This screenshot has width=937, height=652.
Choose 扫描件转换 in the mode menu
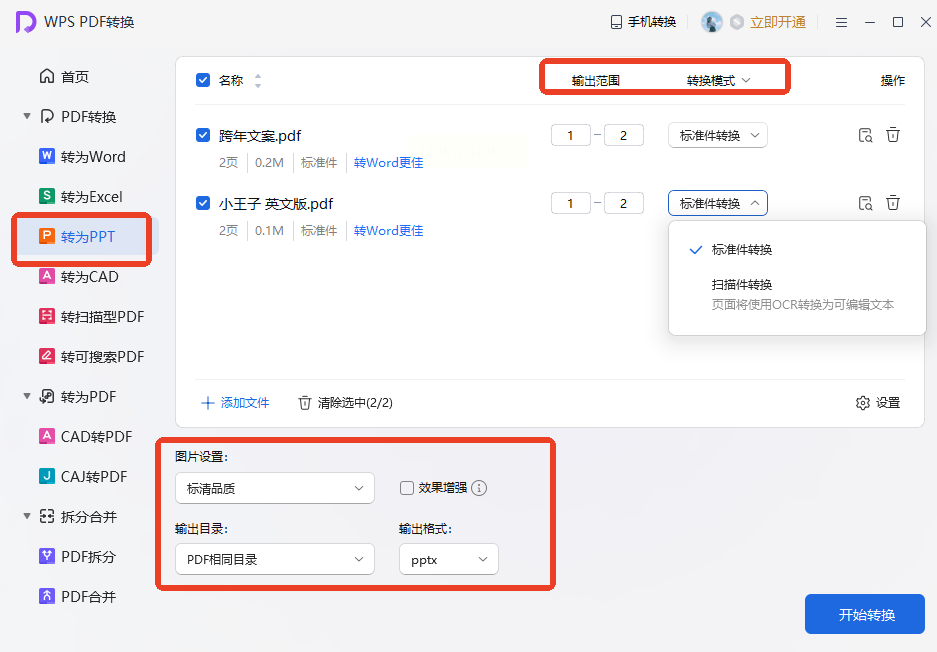pyautogui.click(x=742, y=284)
